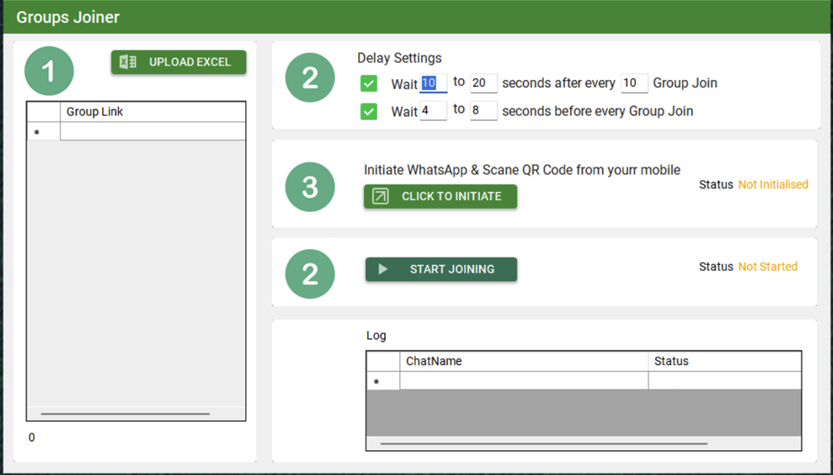Click the maximum seconds field showing 20
The width and height of the screenshot is (833, 475).
483,84
